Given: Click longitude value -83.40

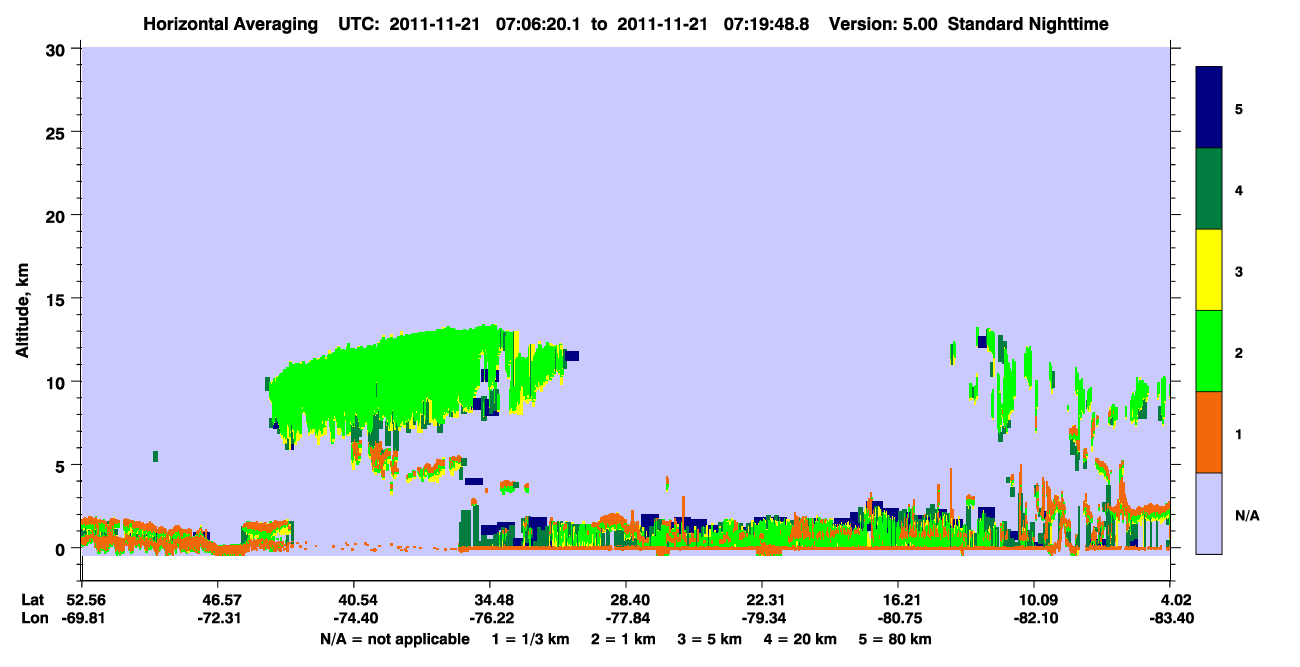Looking at the screenshot, I should pyautogui.click(x=1171, y=617).
